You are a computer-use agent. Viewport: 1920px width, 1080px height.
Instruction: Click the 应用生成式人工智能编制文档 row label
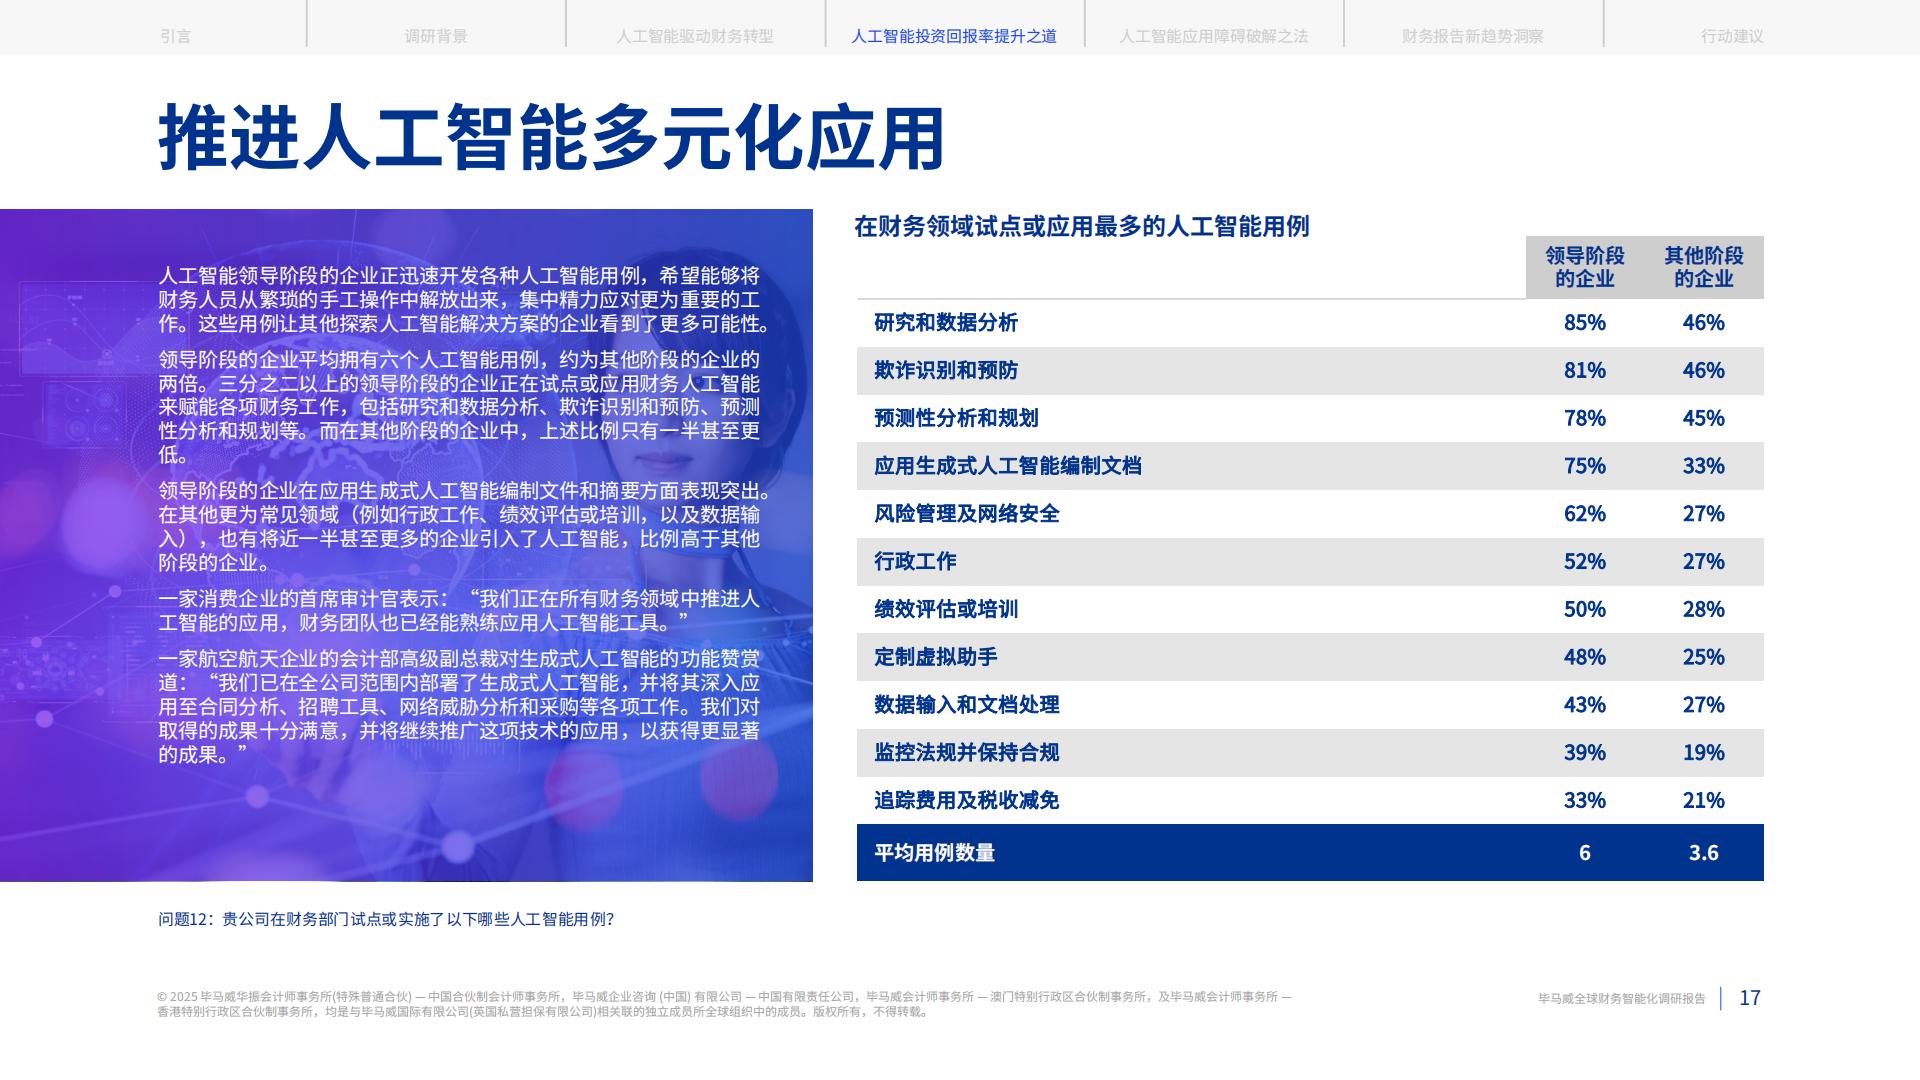1007,466
